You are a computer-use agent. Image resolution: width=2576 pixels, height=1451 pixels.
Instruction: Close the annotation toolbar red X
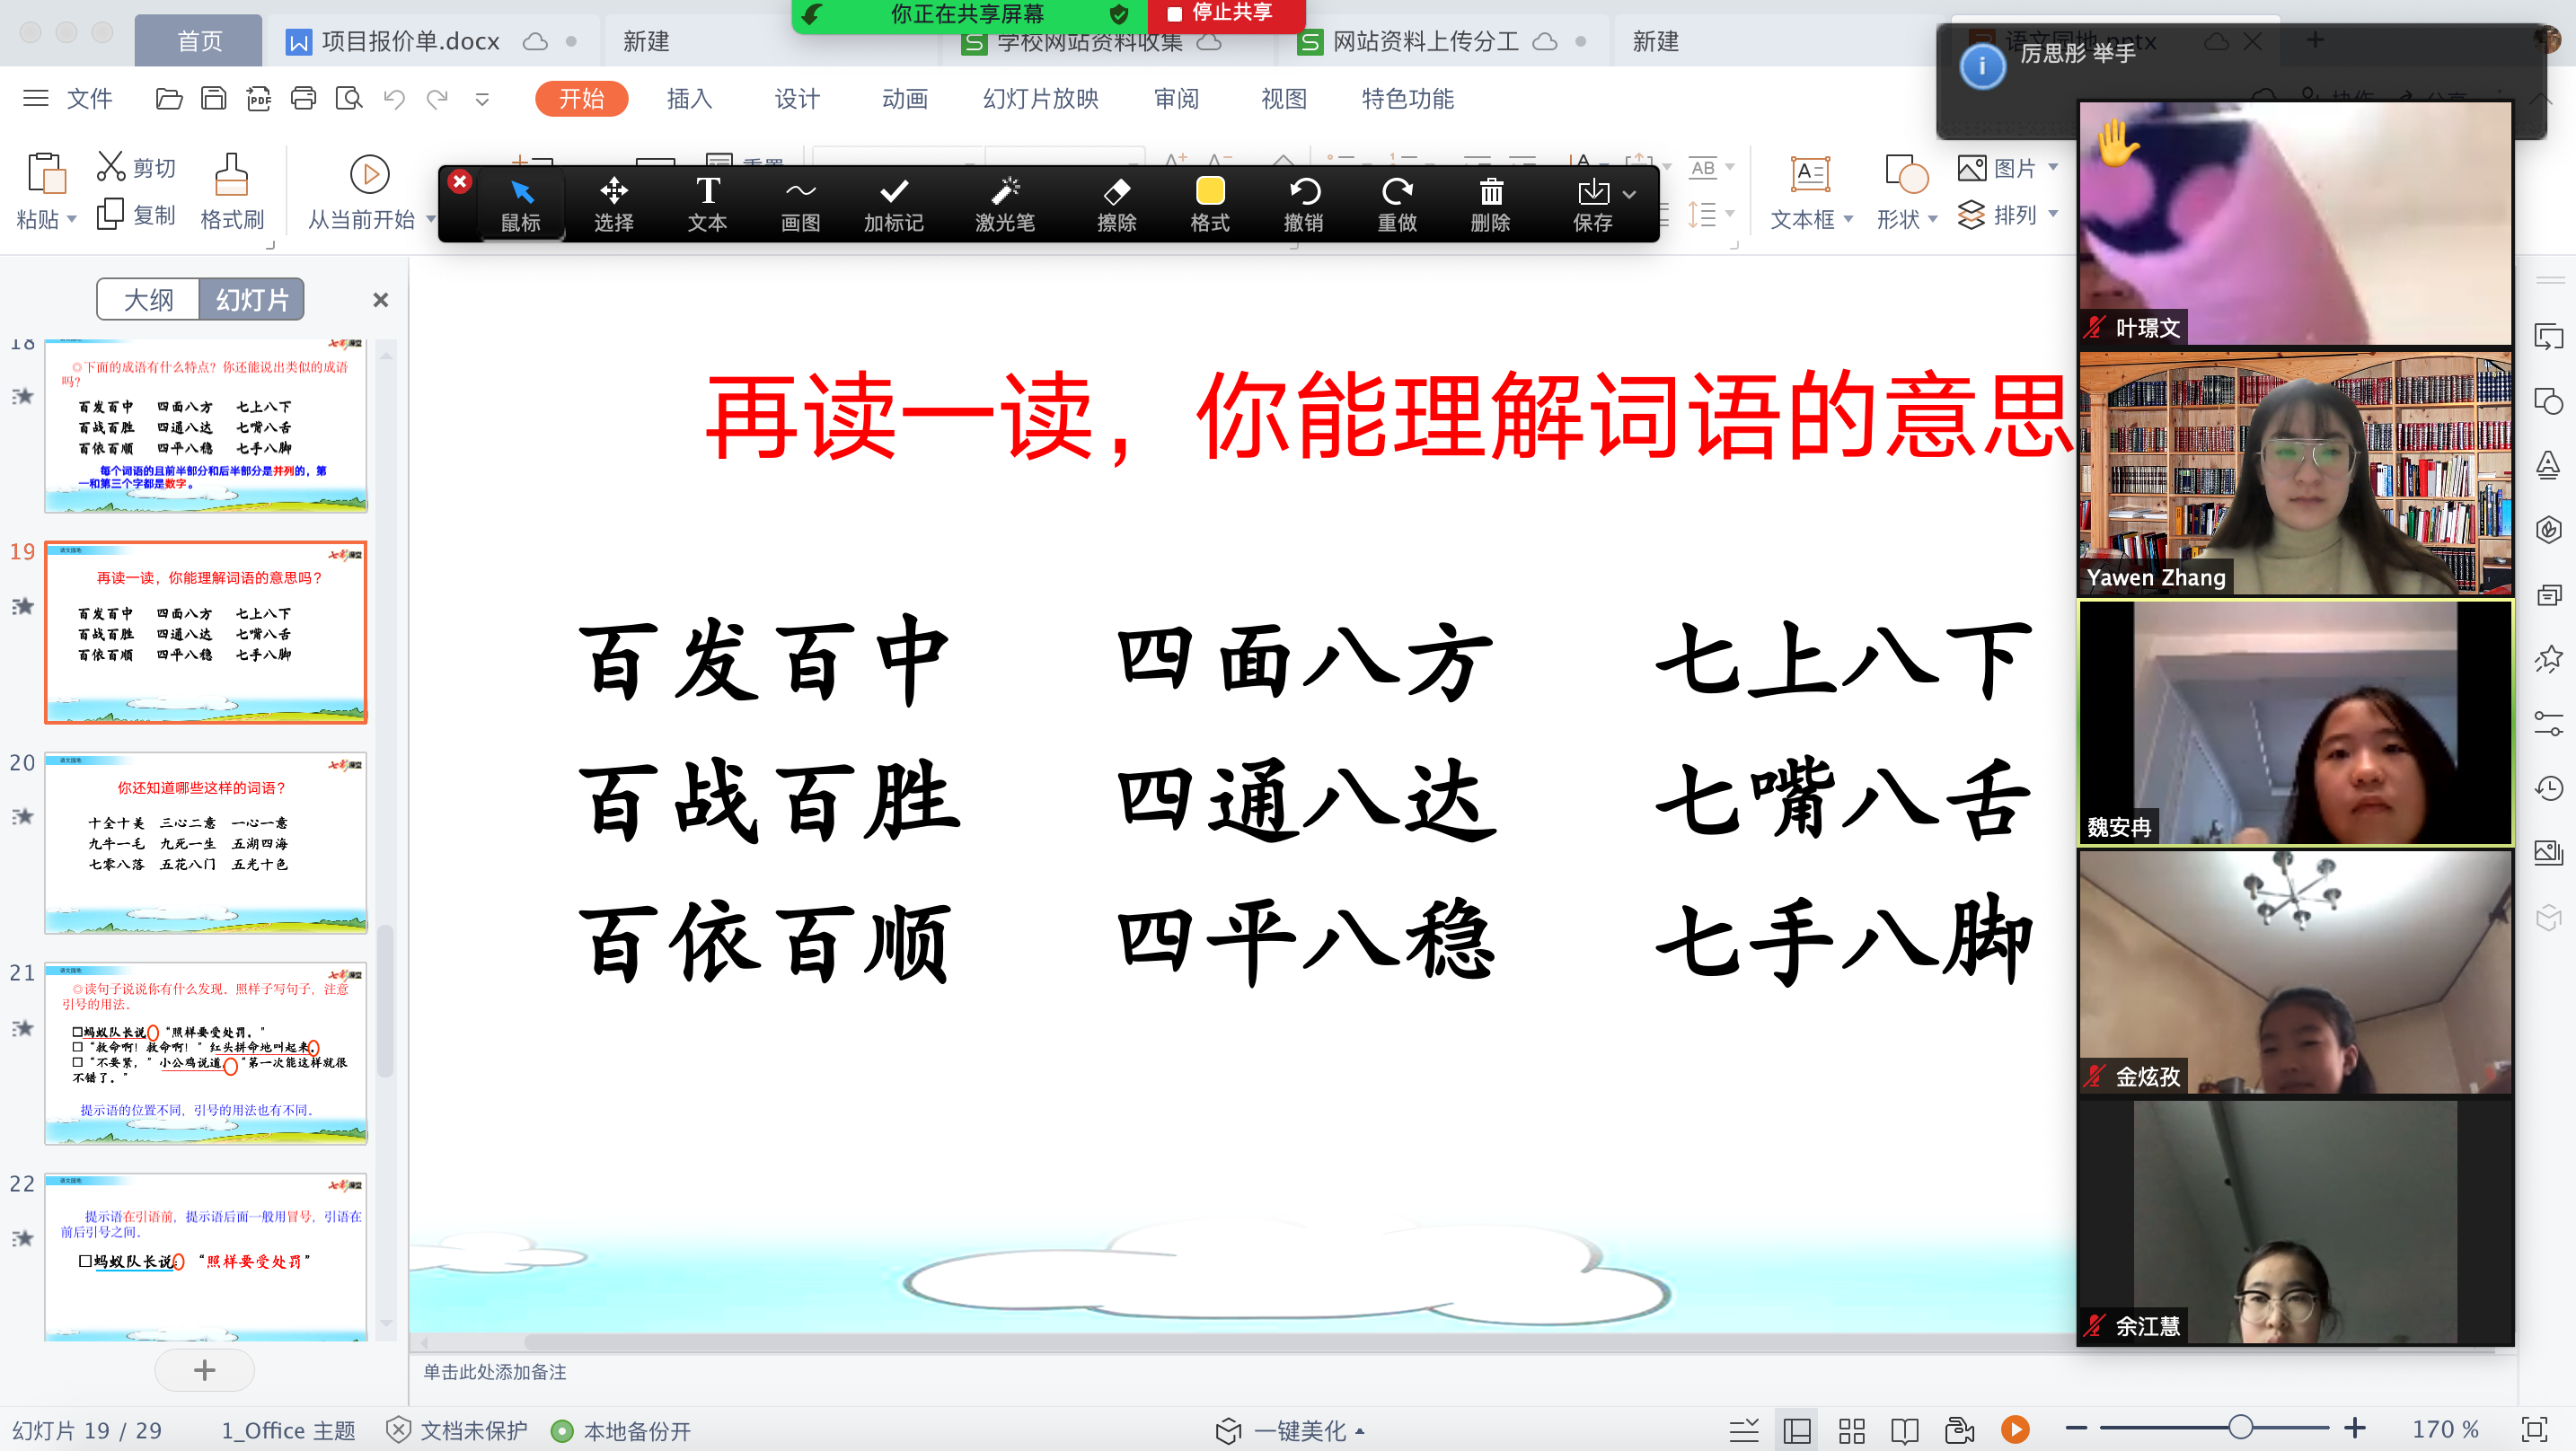(x=459, y=181)
